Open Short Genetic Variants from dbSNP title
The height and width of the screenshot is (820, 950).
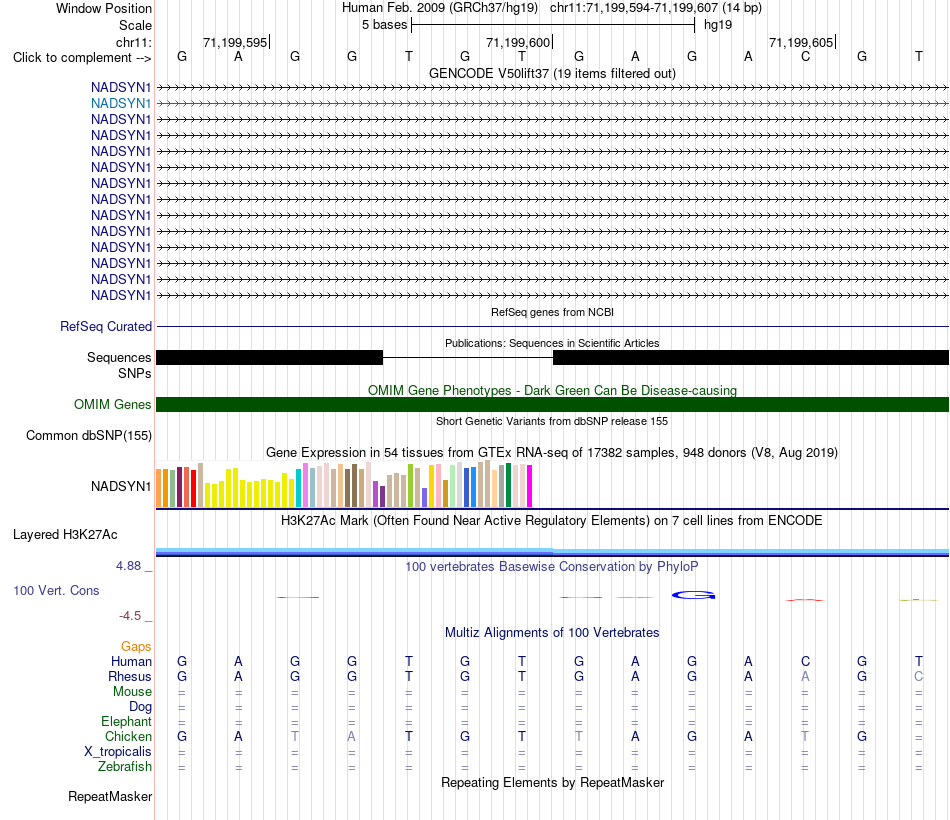tap(552, 421)
